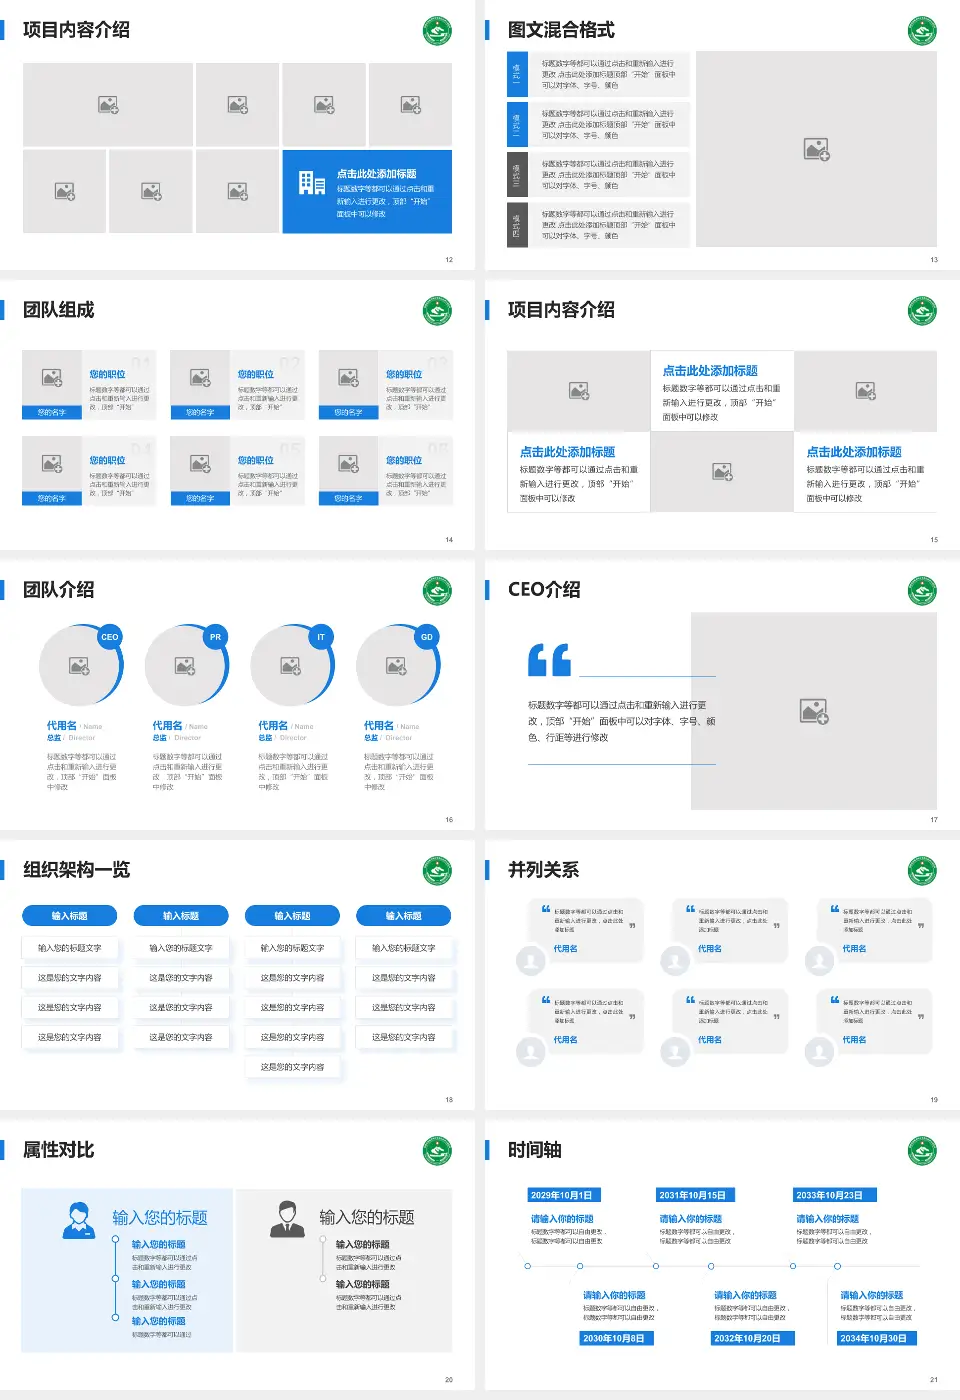960x1400 pixels.
Task: Click the 团队组成 slide heading
Action: [59, 310]
